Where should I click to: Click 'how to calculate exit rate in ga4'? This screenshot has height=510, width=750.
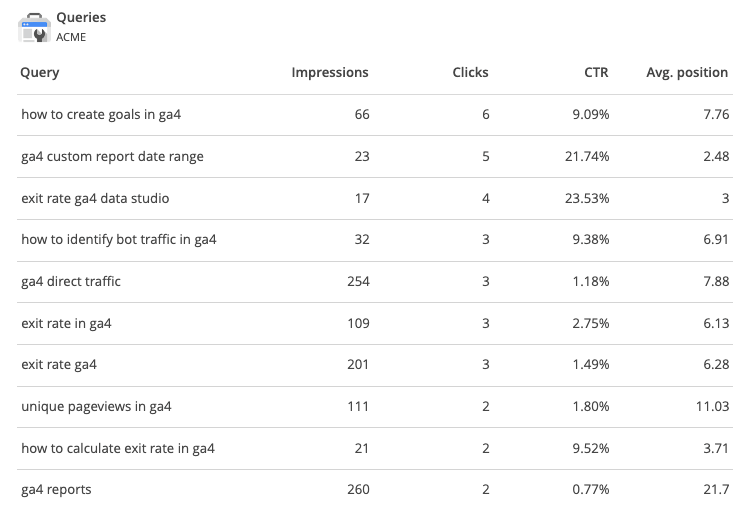pos(118,449)
